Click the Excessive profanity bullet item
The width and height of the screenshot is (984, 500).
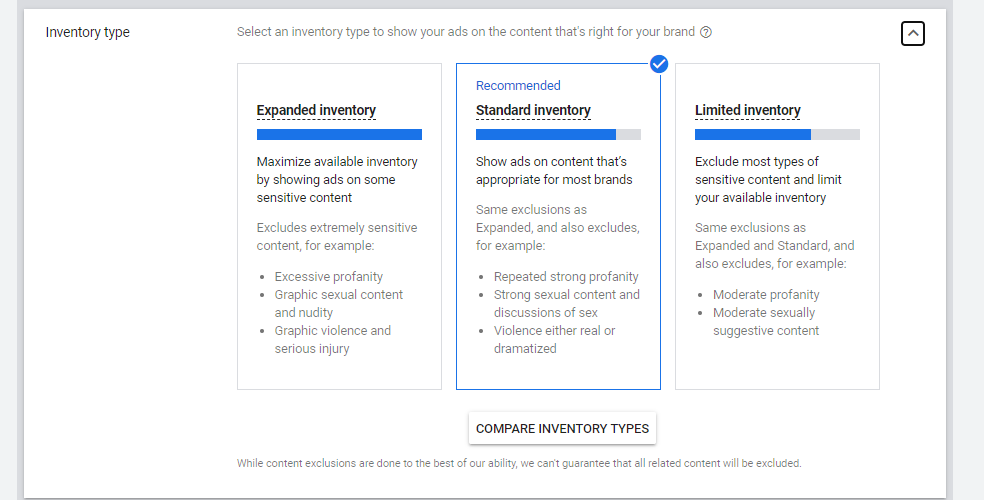[x=328, y=277]
